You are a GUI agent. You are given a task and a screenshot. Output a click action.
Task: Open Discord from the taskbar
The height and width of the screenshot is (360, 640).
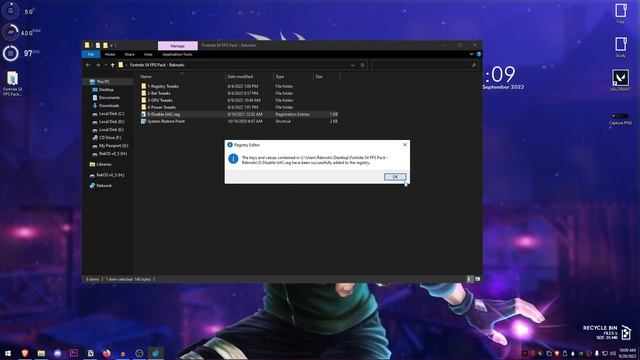58,353
